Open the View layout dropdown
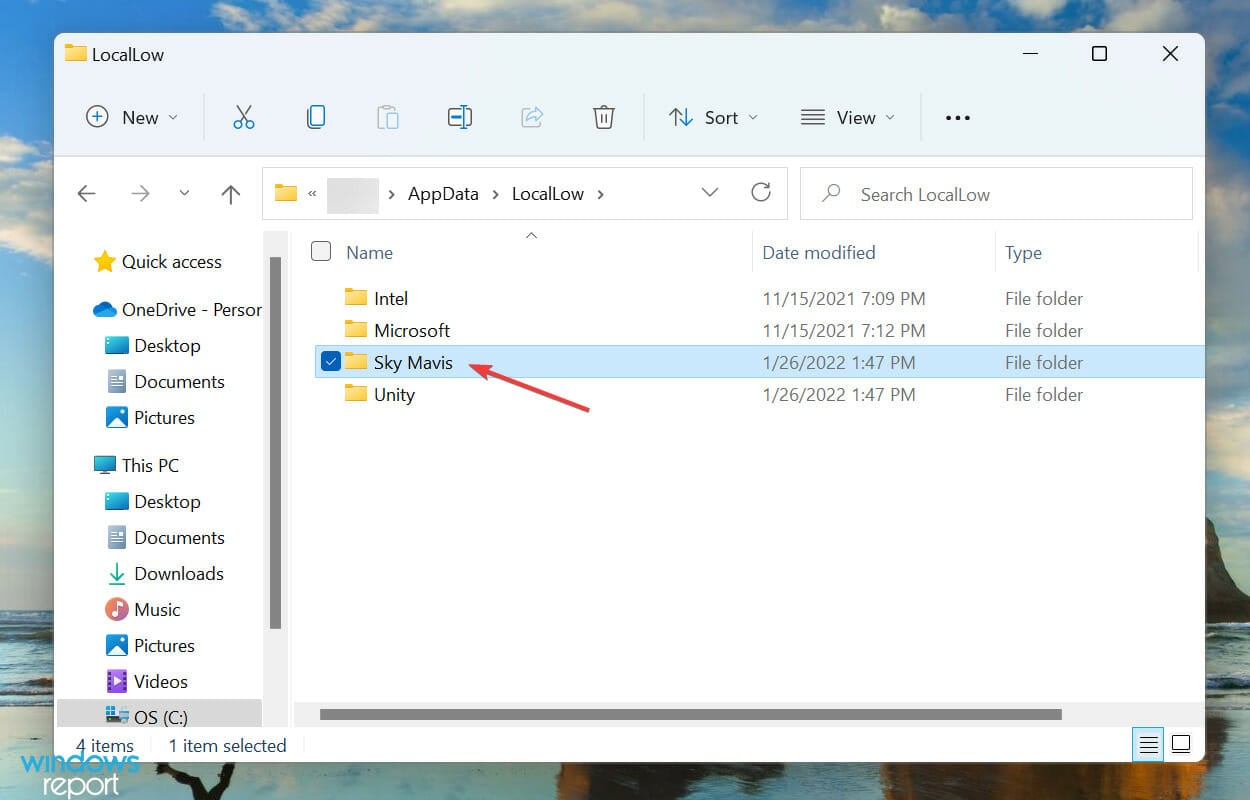Viewport: 1250px width, 800px height. [848, 117]
